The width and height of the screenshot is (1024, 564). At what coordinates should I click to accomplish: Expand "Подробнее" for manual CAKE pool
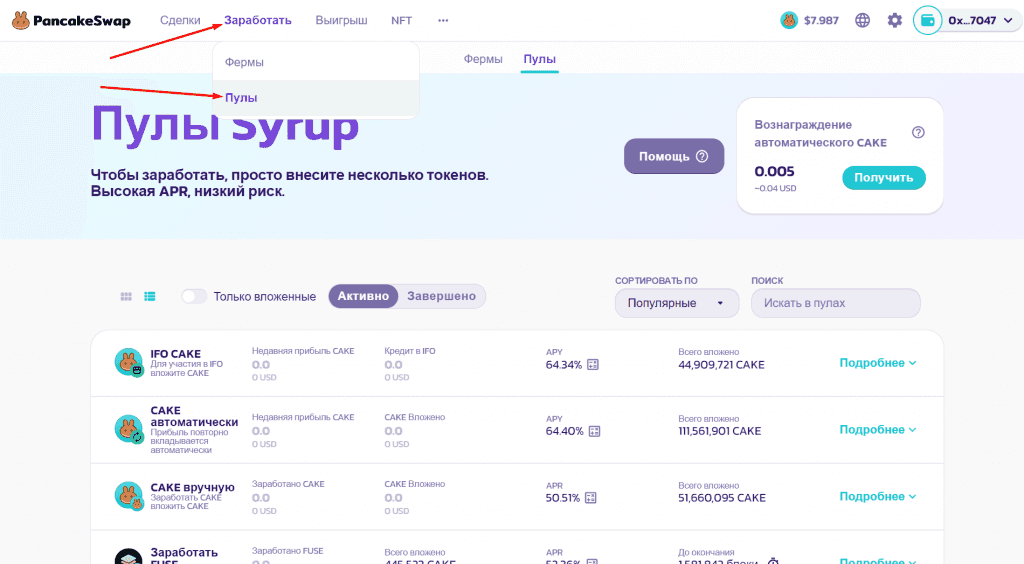[878, 496]
